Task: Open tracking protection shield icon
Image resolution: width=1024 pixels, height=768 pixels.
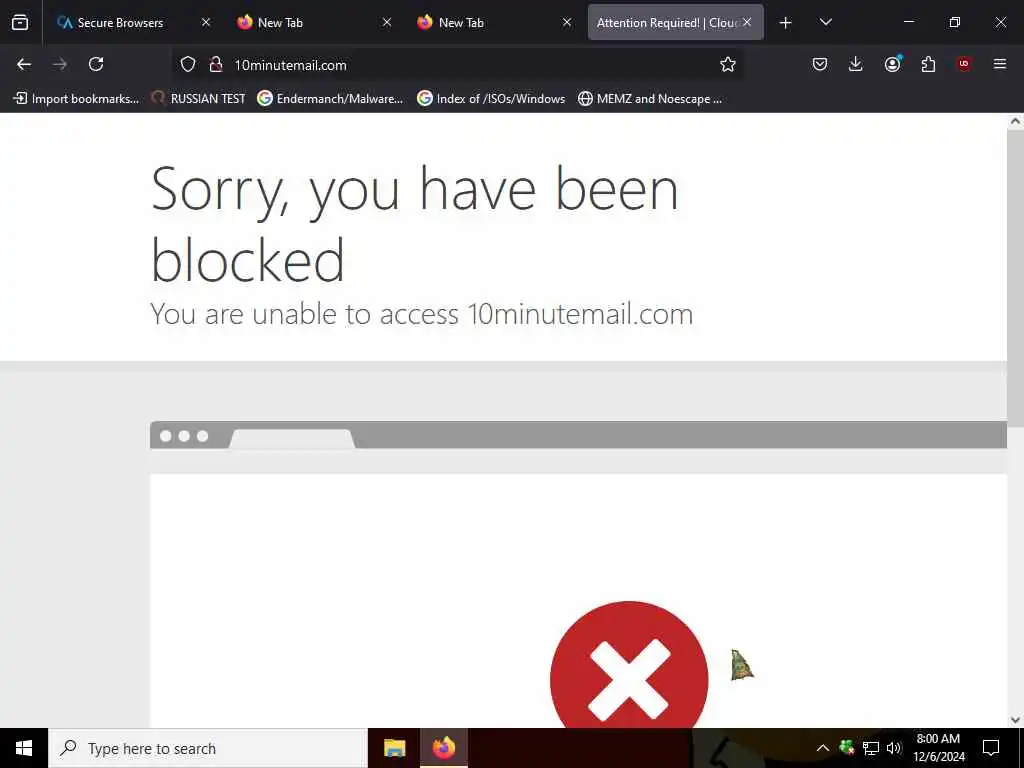Action: (188, 64)
